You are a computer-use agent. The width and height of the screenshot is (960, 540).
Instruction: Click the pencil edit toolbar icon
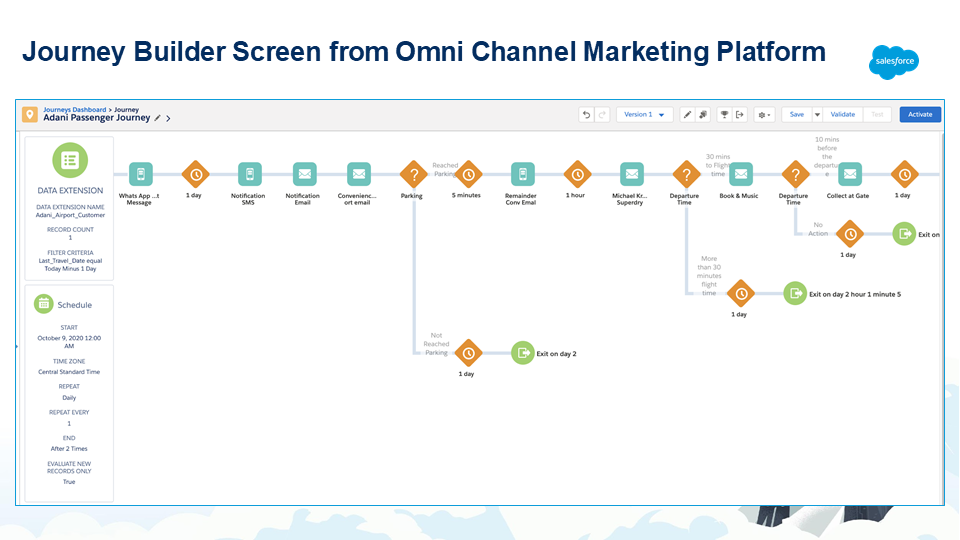(x=688, y=114)
